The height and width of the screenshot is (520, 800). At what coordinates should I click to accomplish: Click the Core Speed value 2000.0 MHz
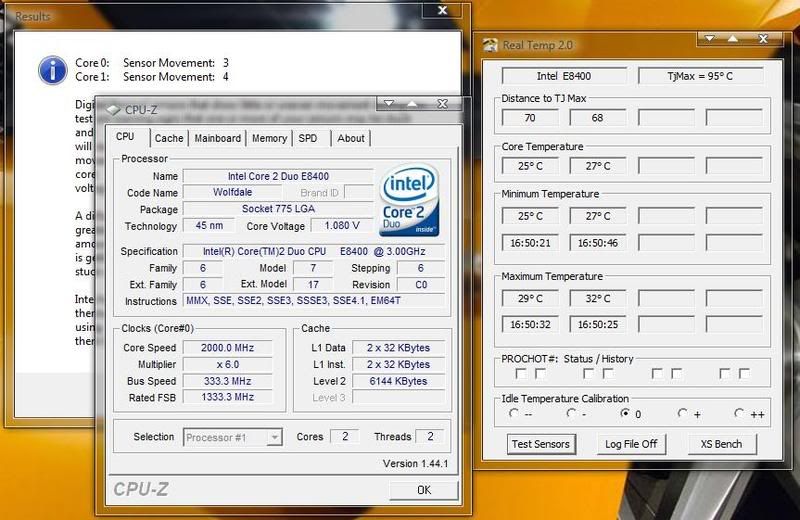pos(228,348)
